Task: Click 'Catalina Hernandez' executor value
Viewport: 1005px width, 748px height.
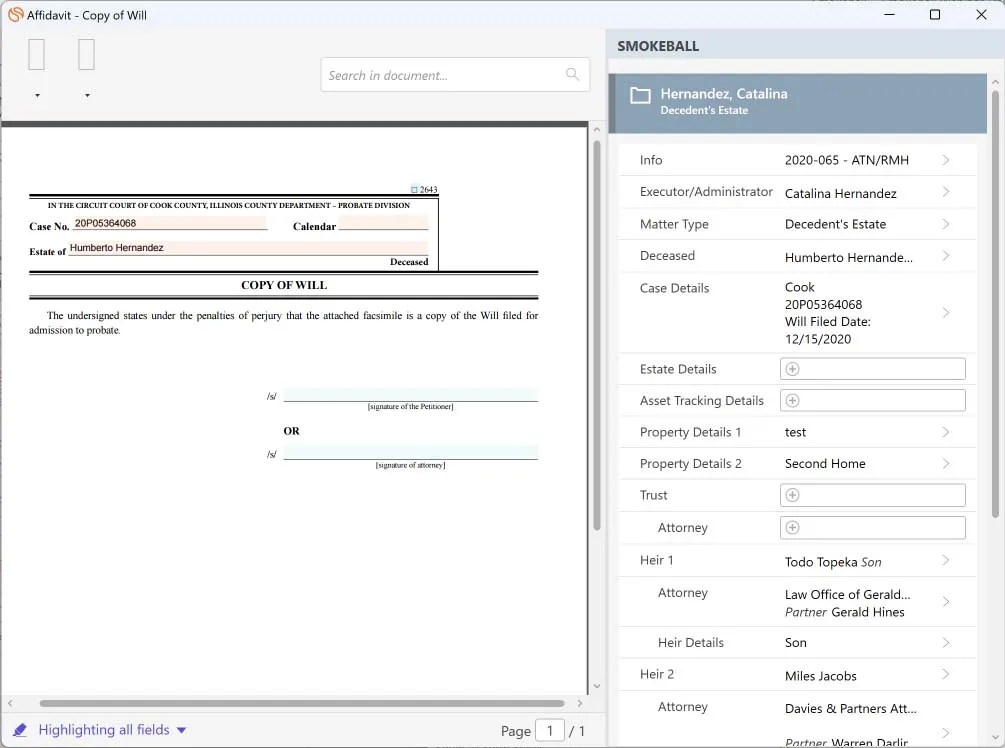Action: click(x=840, y=194)
